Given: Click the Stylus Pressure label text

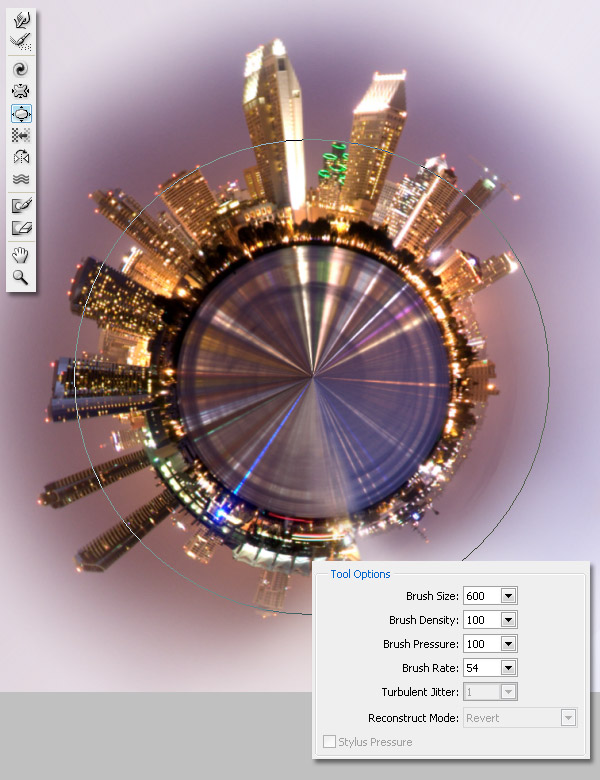Looking at the screenshot, I should pyautogui.click(x=375, y=742).
